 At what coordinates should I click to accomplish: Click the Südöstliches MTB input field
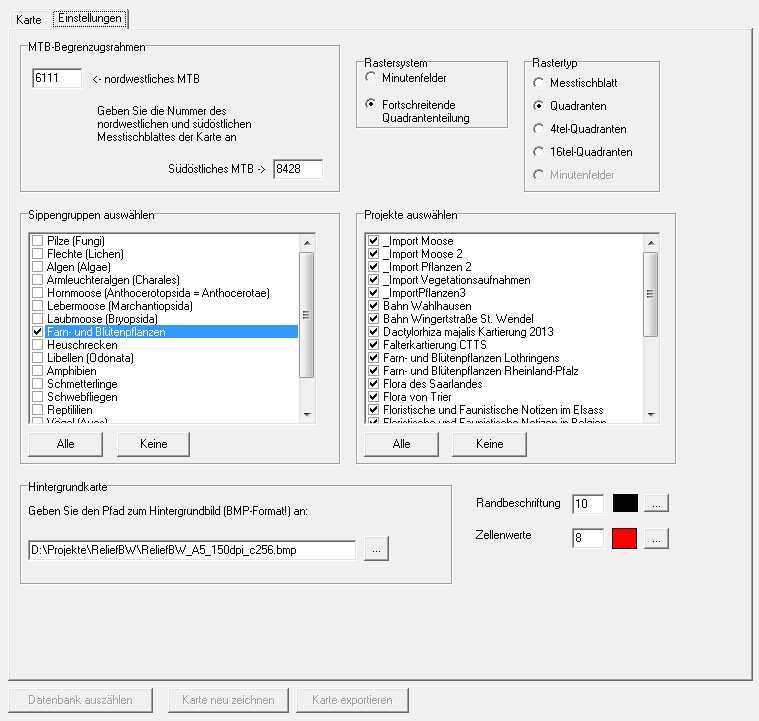click(x=298, y=169)
